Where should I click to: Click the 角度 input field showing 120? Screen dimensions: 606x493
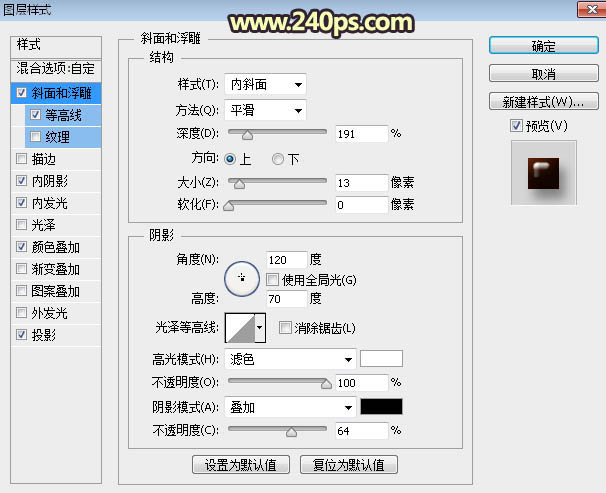point(286,260)
